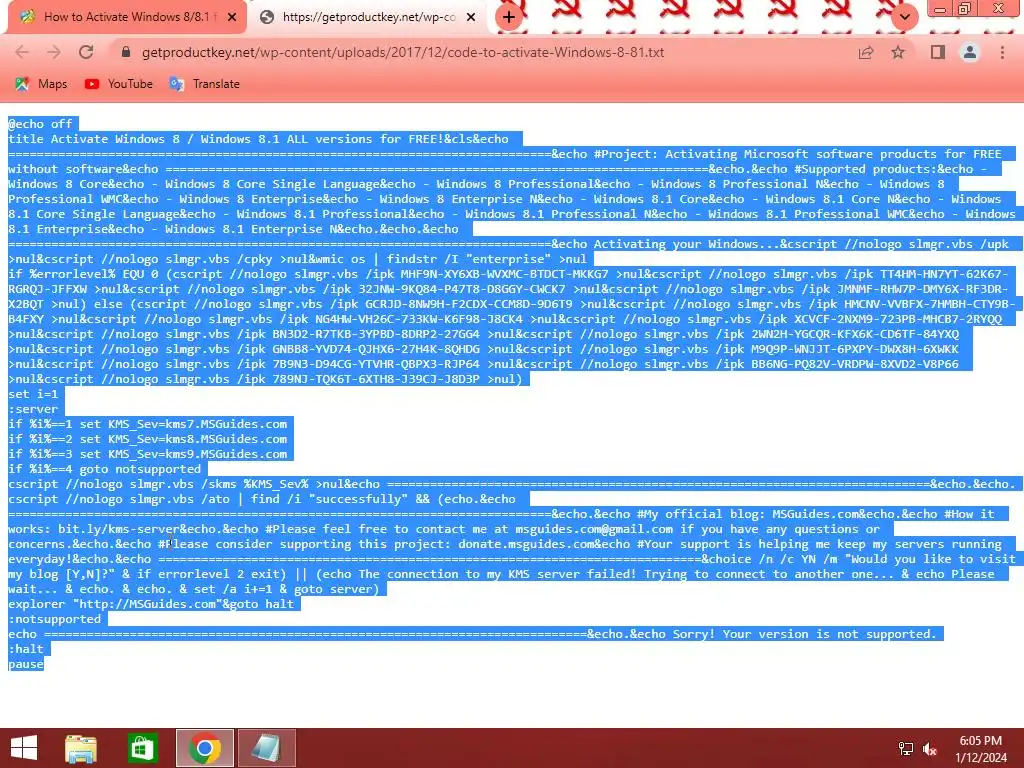The width and height of the screenshot is (1024, 768).
Task: Open the Translate bookmark
Action: (204, 84)
